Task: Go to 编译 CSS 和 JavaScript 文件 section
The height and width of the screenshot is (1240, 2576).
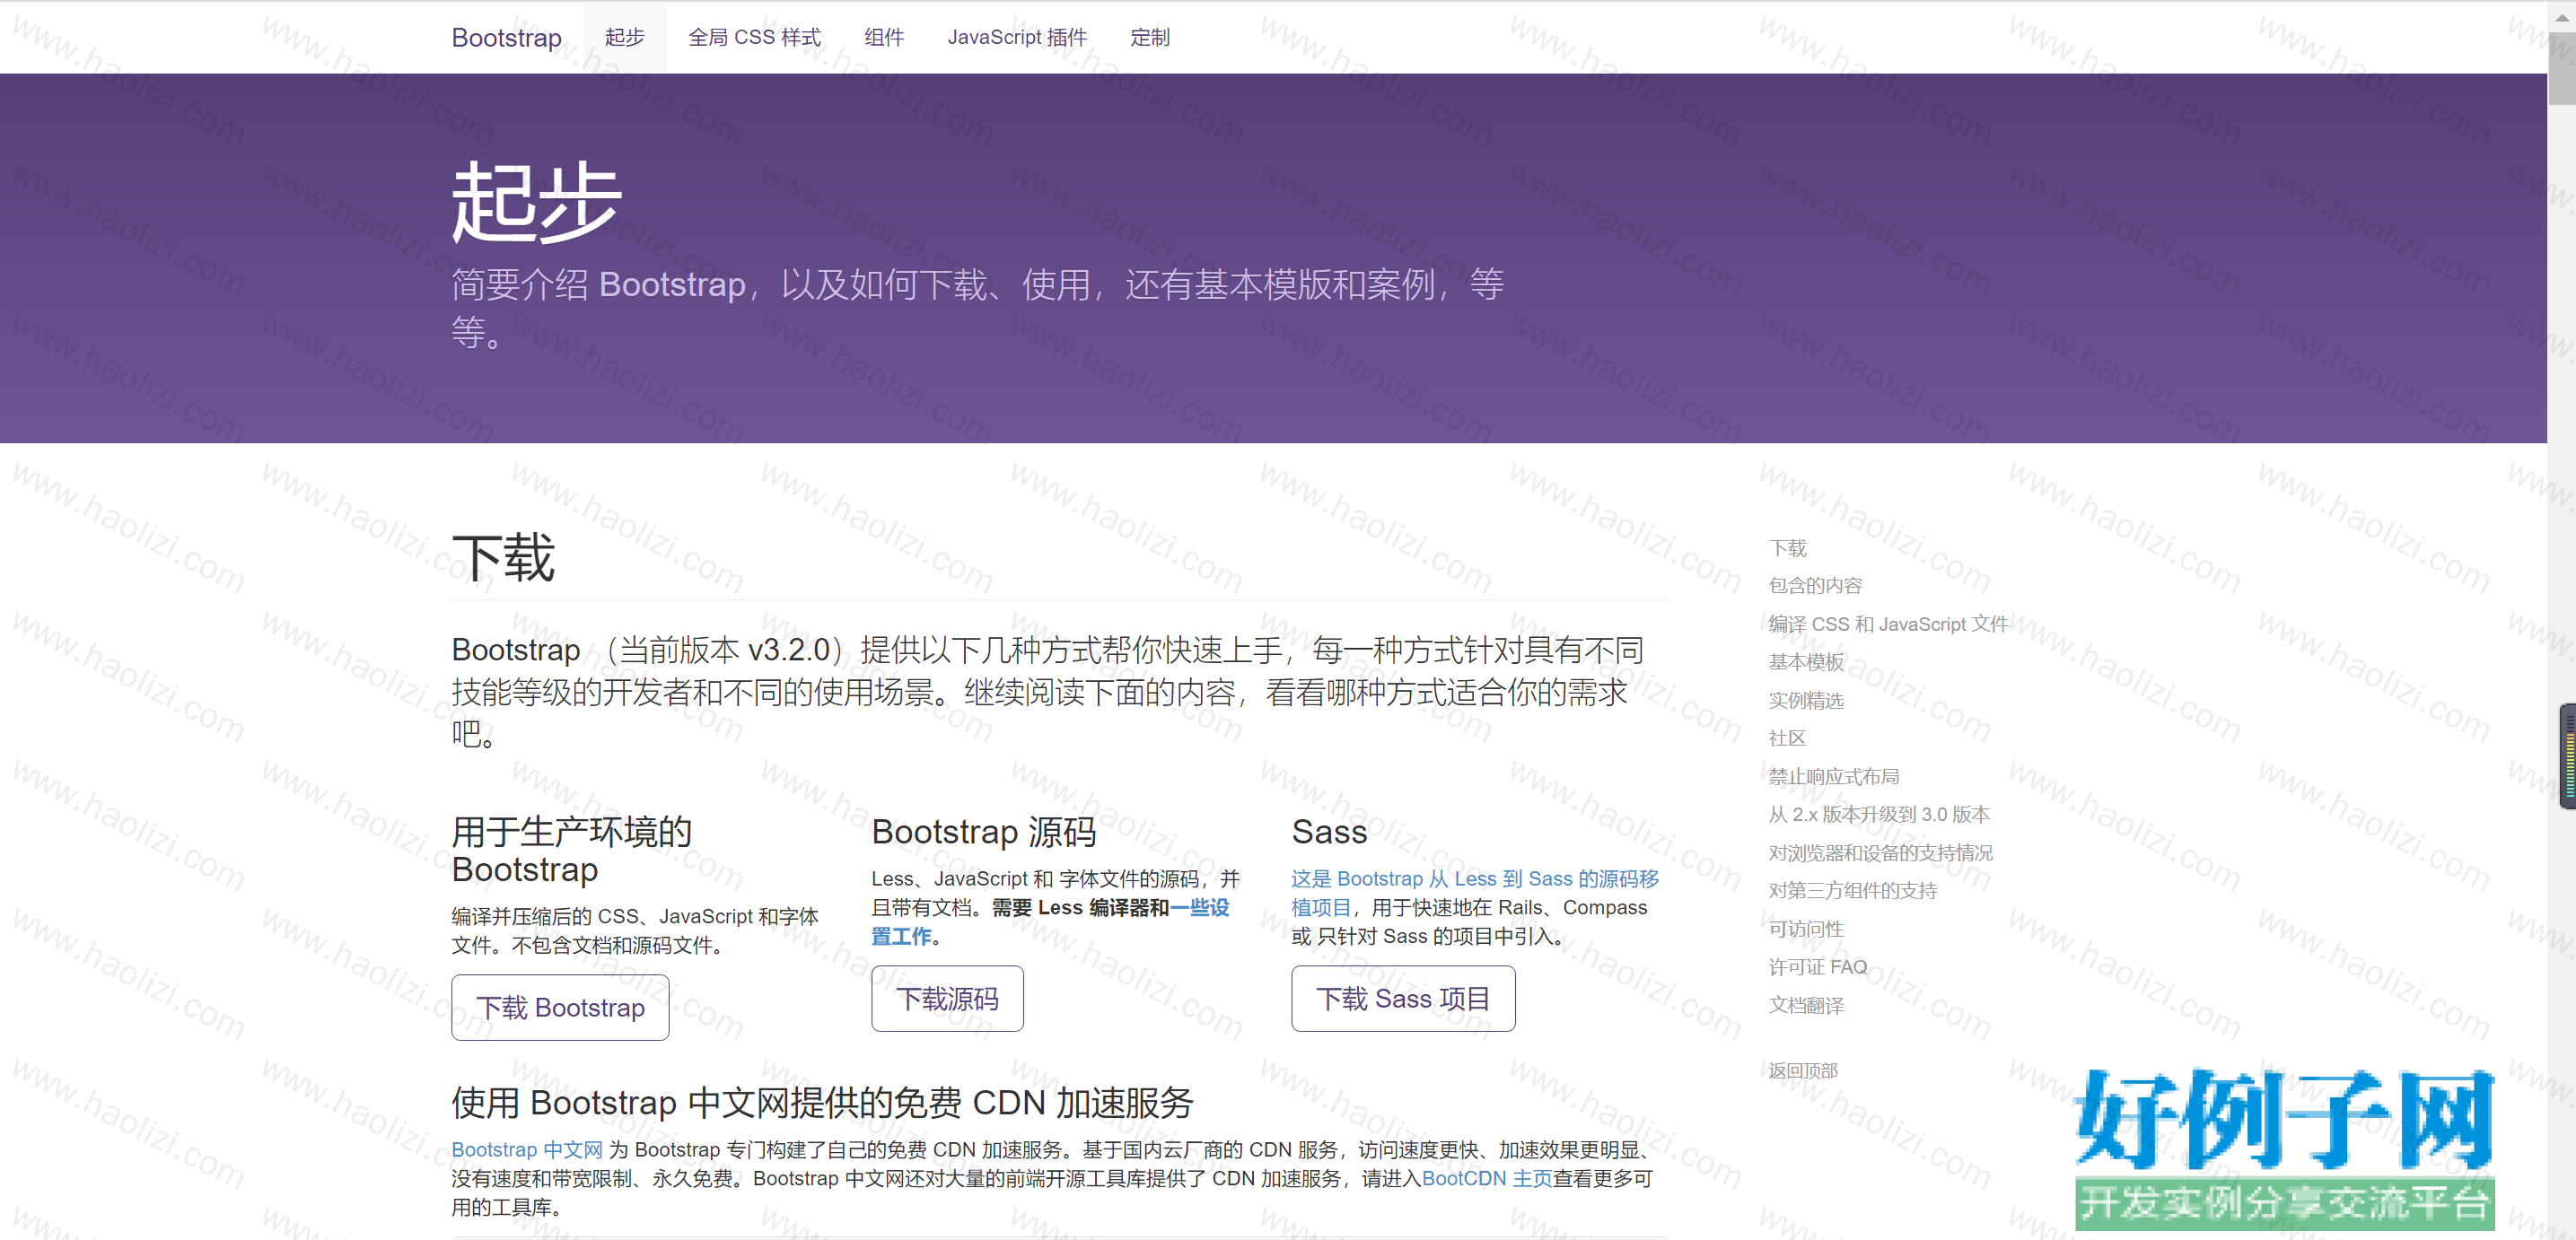Action: (x=1888, y=623)
